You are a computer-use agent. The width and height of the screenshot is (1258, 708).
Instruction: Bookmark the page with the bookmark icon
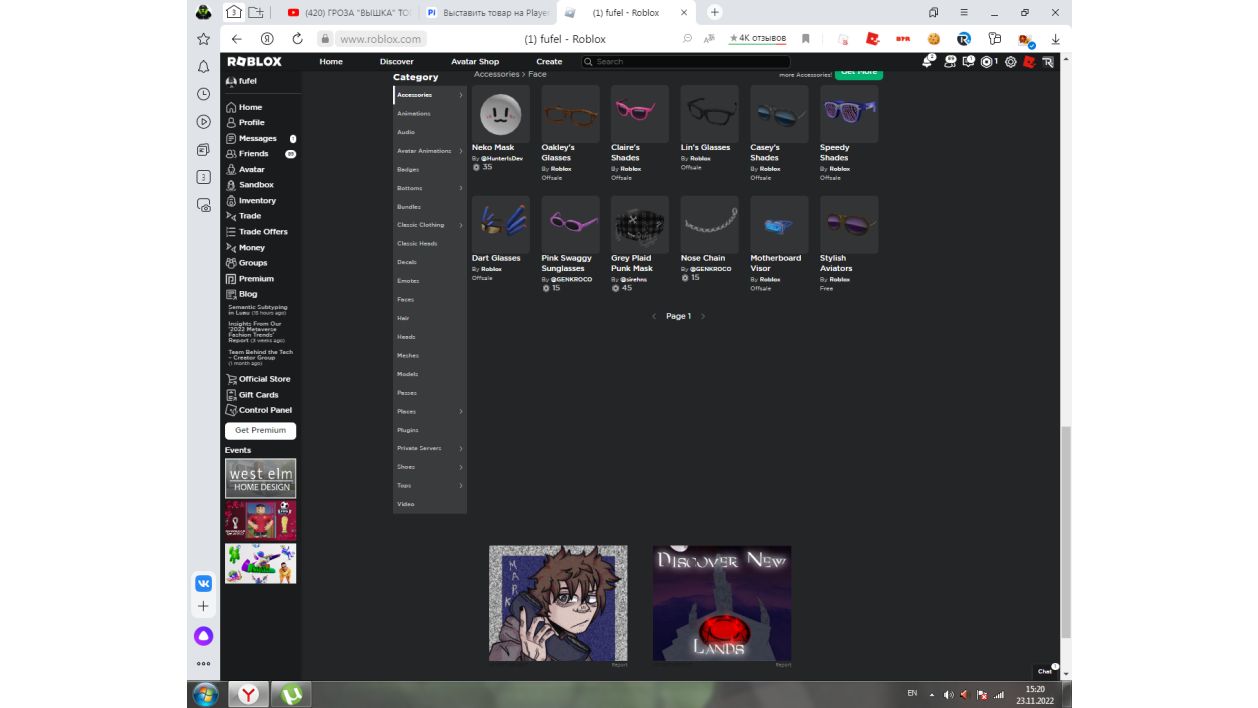[805, 39]
